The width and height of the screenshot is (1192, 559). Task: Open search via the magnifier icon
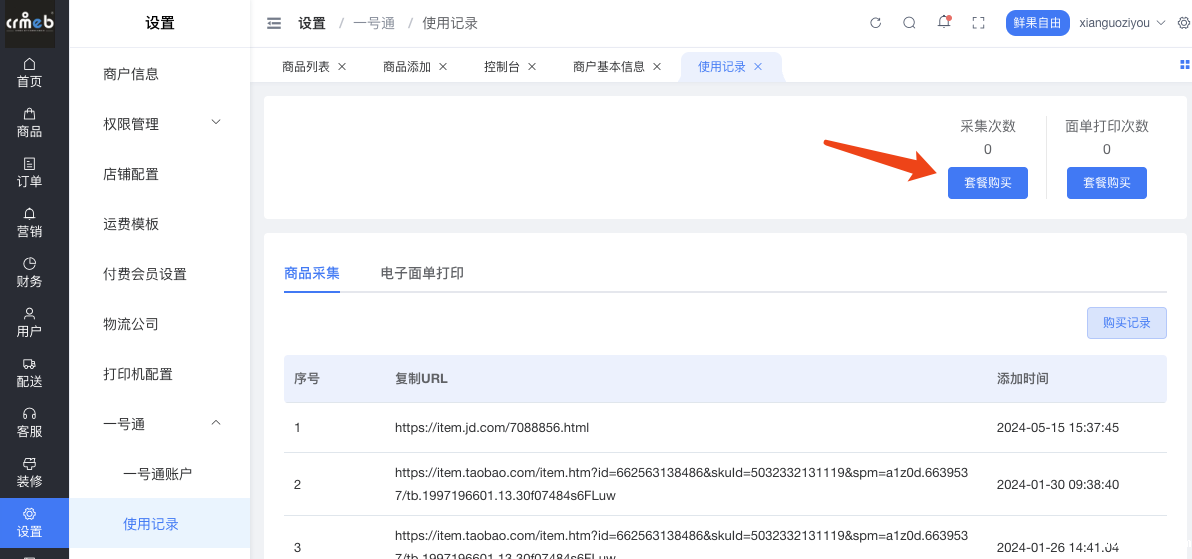click(x=909, y=23)
